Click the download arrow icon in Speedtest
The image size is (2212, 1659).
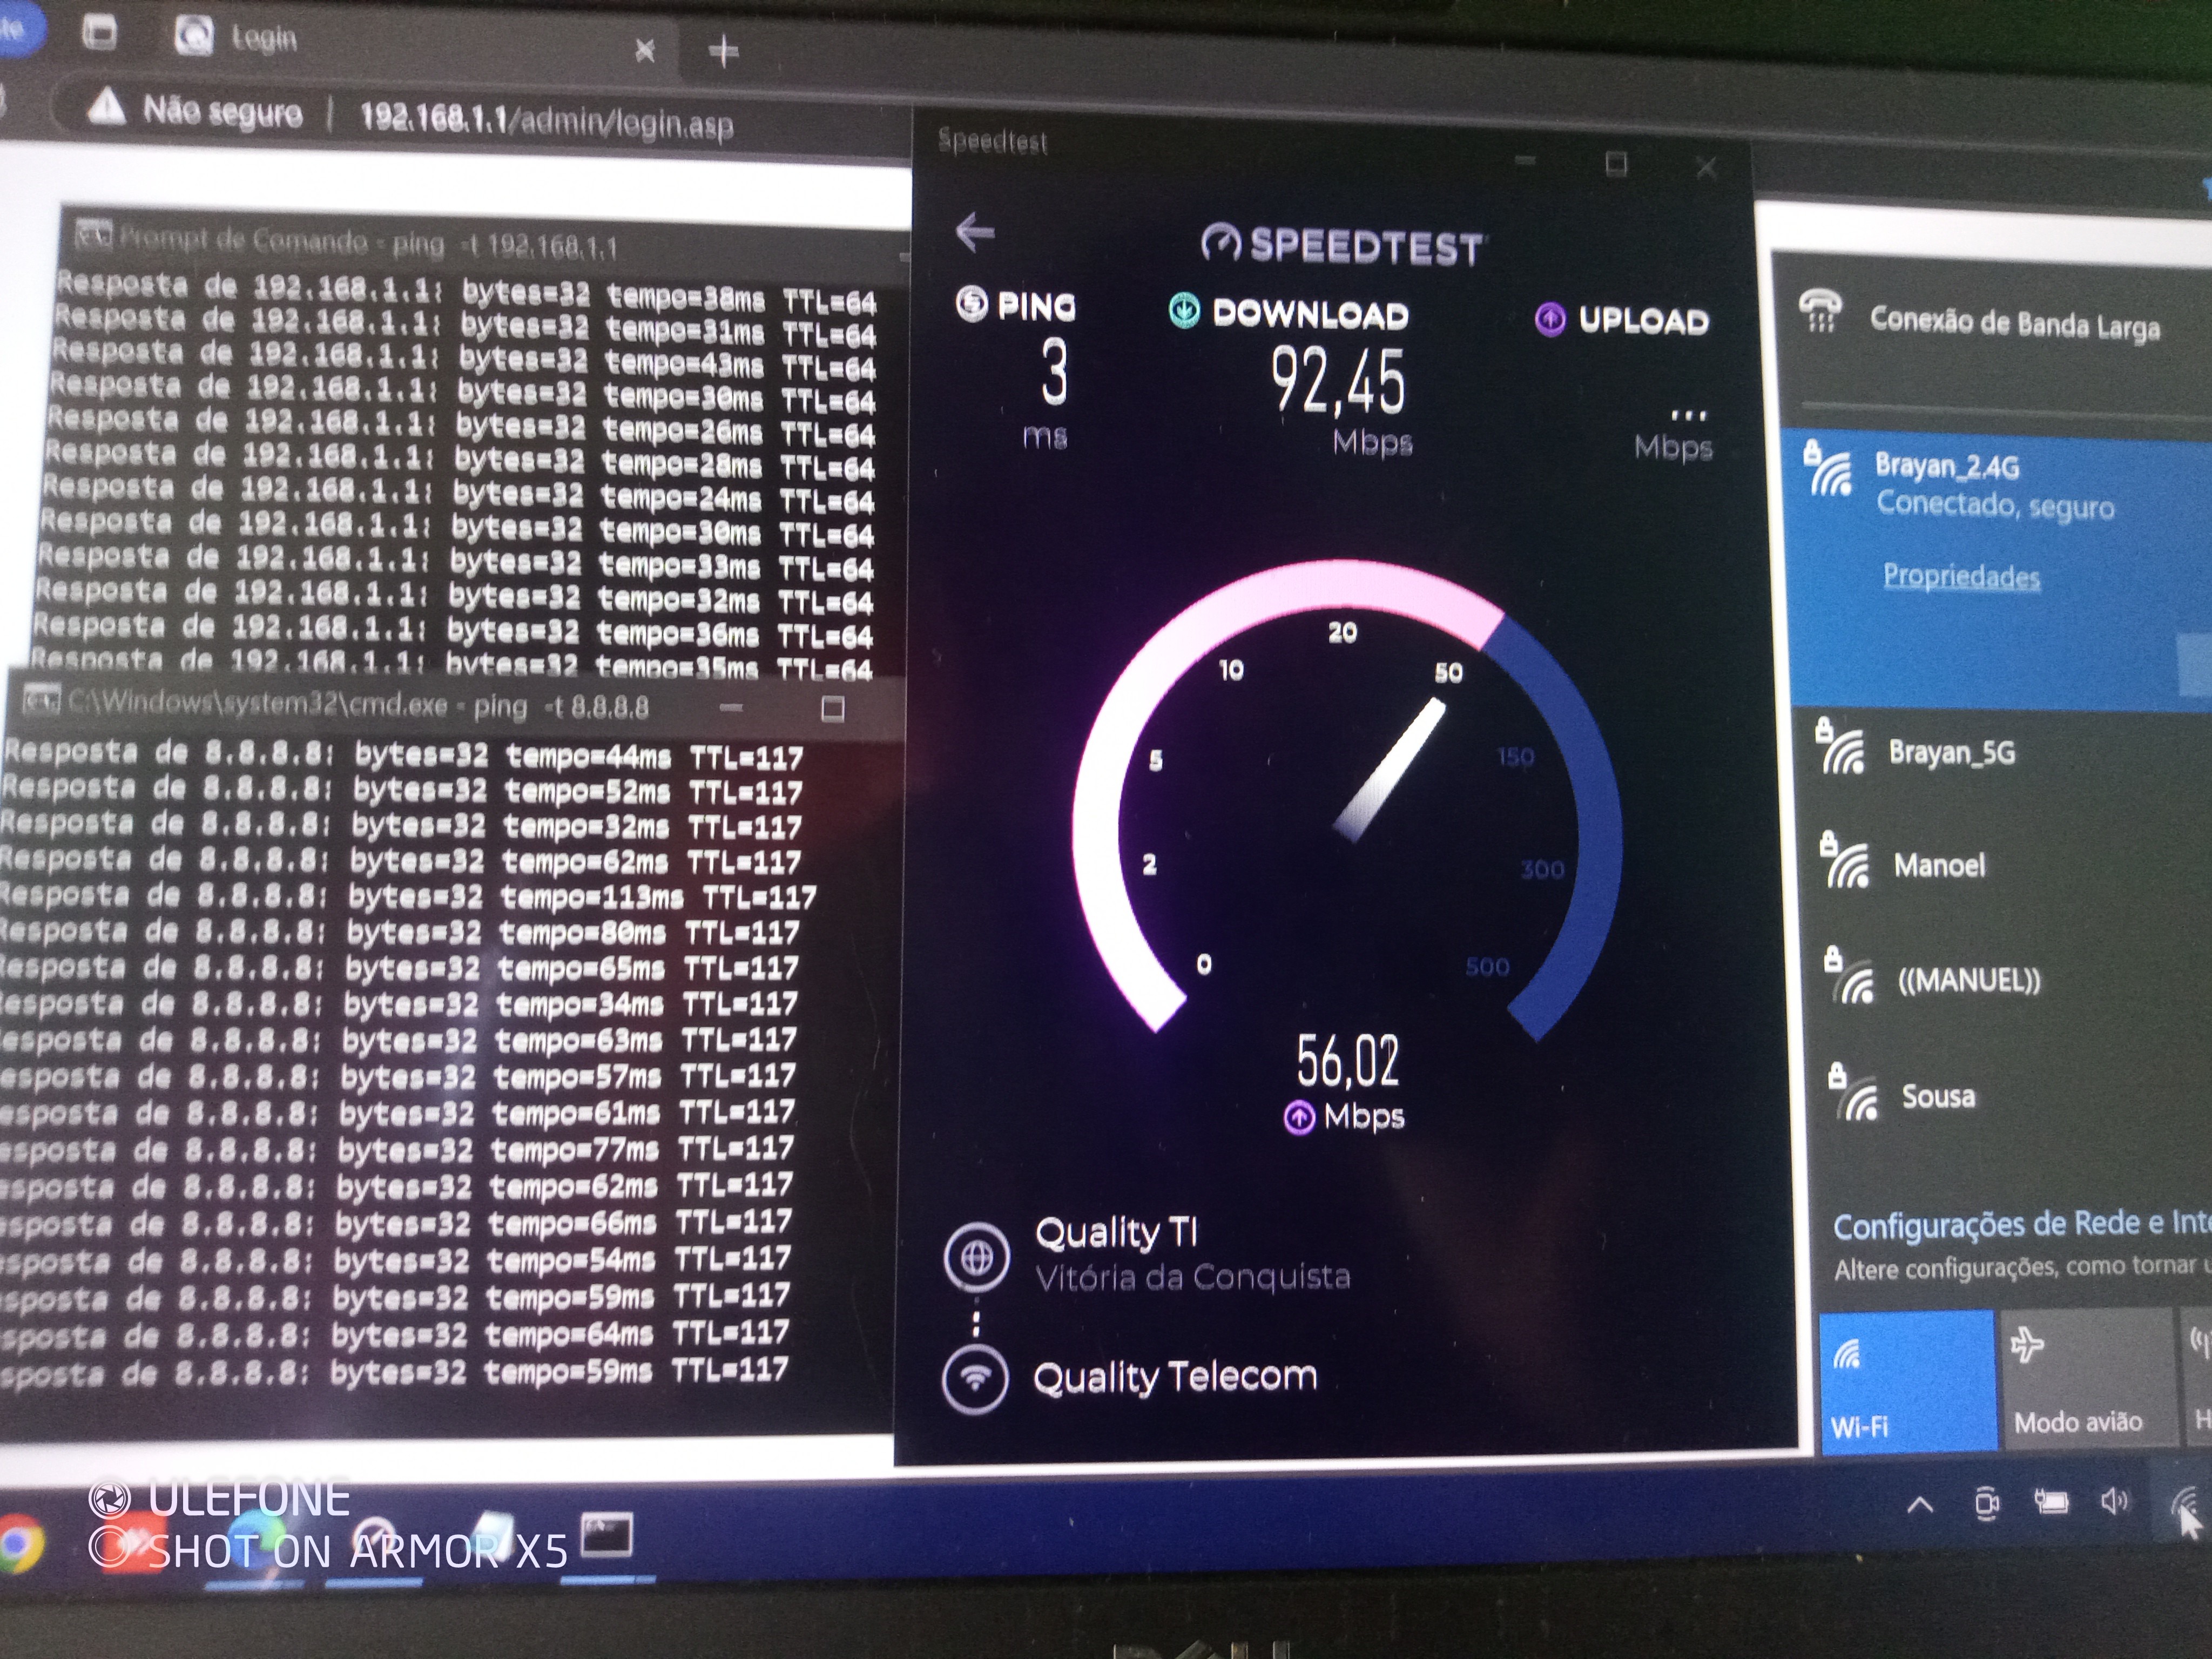[1184, 311]
